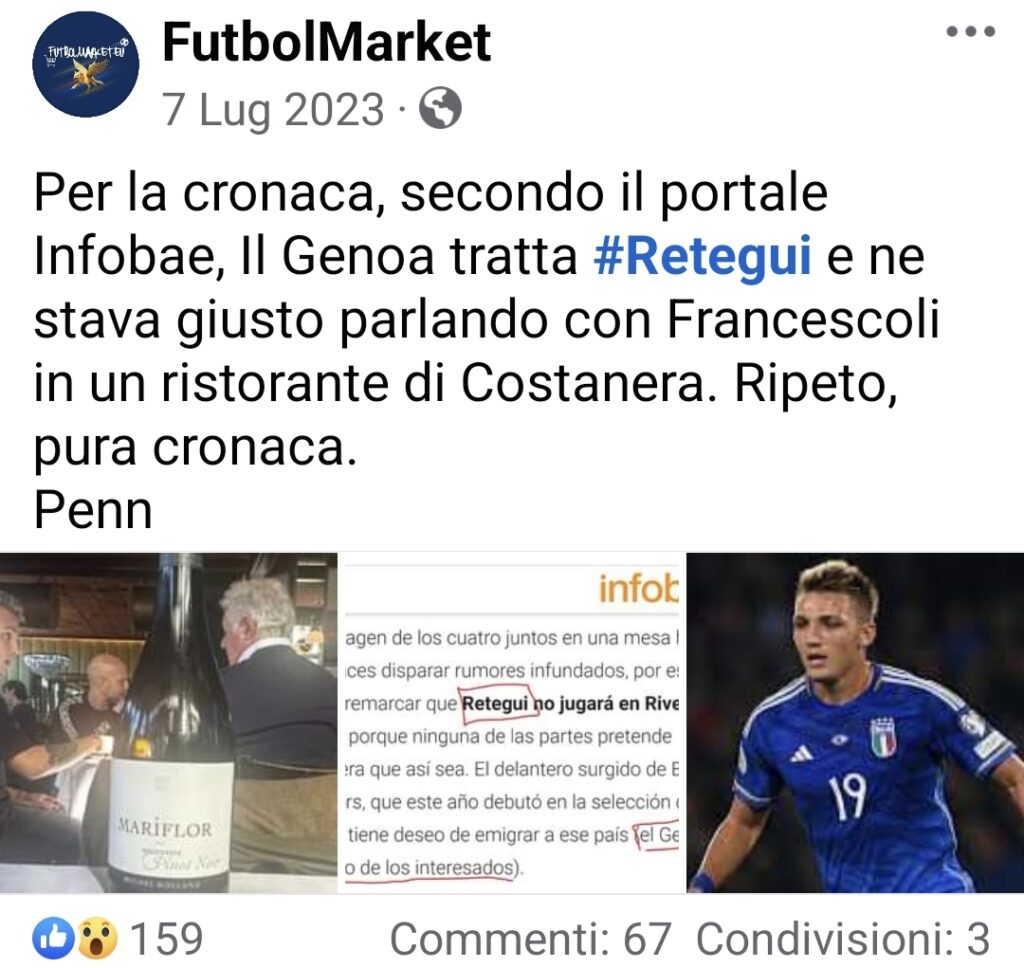Open the 7 Lug 2023 post timestamp
The height and width of the screenshot is (968, 1024).
click(273, 109)
